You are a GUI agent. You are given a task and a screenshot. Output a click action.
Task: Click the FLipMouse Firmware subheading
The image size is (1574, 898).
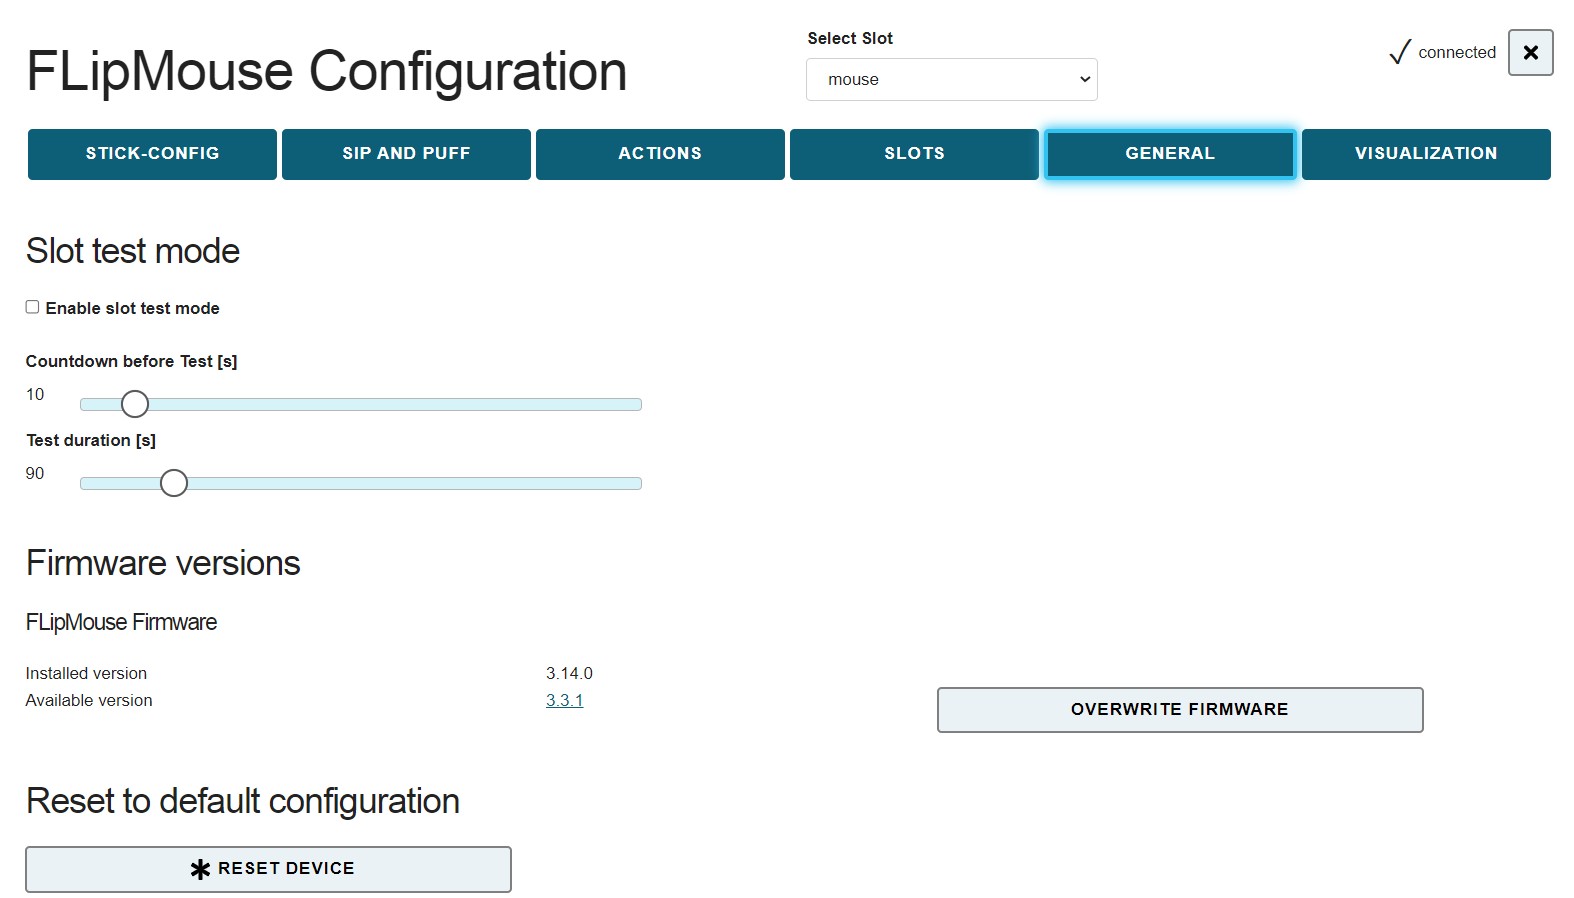(121, 622)
